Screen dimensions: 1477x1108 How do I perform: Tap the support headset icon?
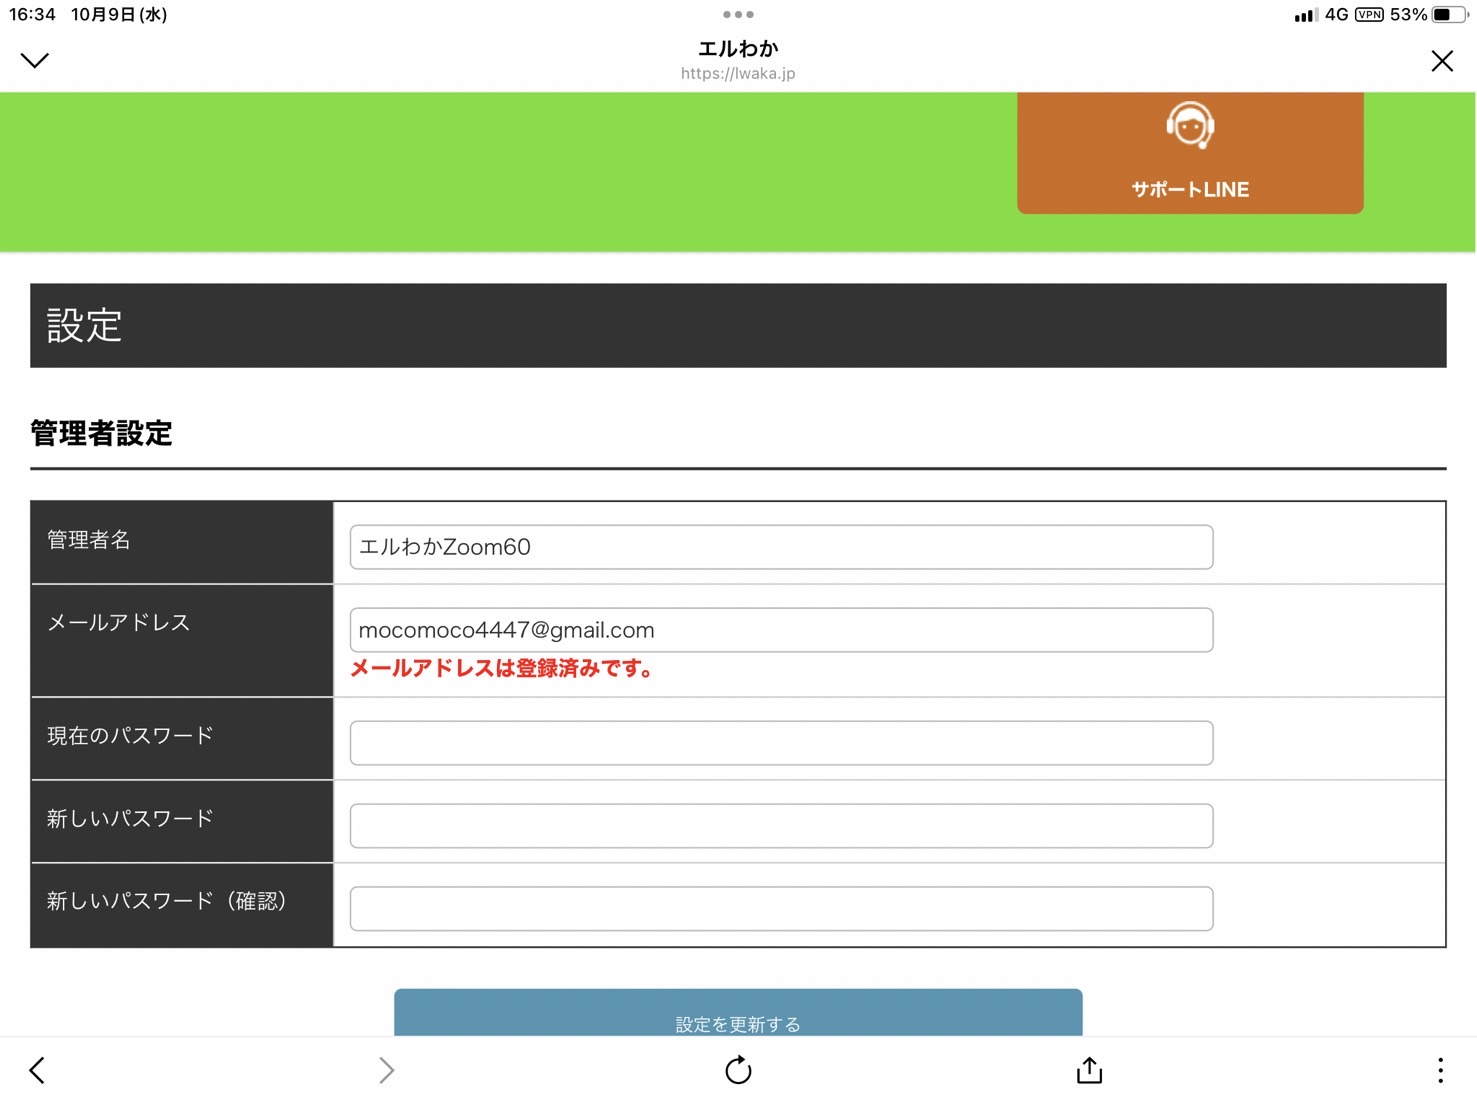point(1190,126)
